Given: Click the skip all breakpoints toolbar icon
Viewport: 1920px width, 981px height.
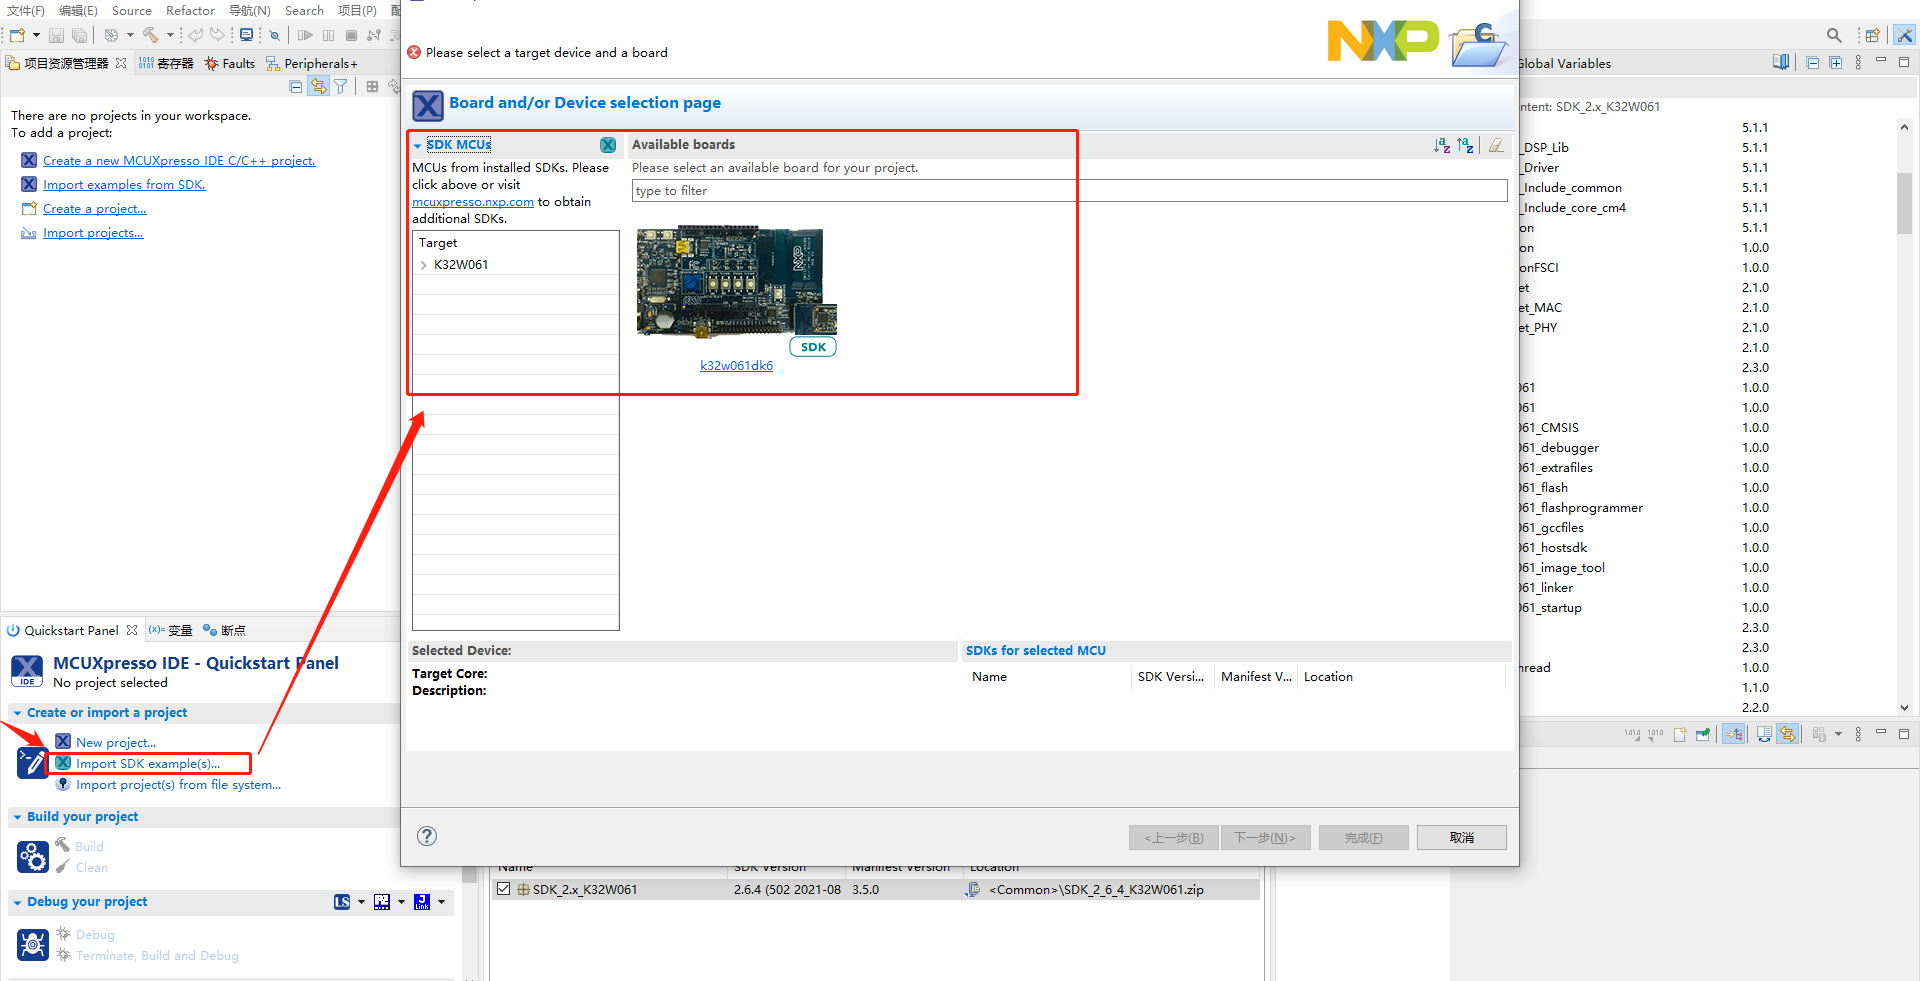Looking at the screenshot, I should (274, 35).
